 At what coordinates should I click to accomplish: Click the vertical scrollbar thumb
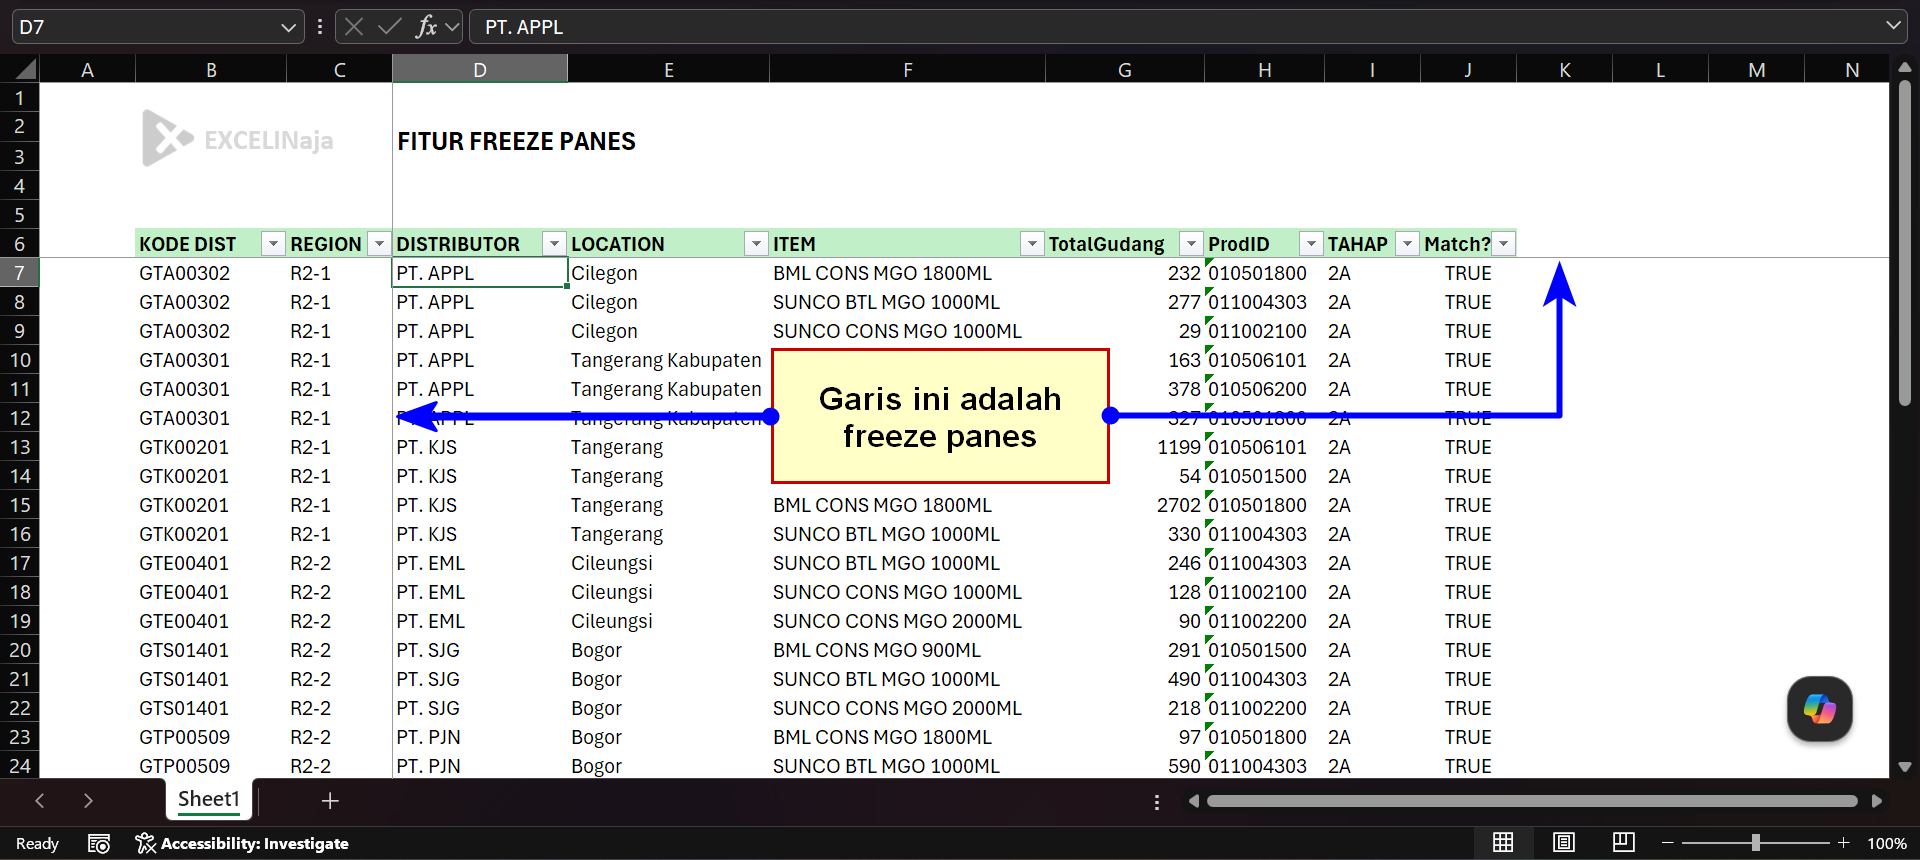[1905, 243]
